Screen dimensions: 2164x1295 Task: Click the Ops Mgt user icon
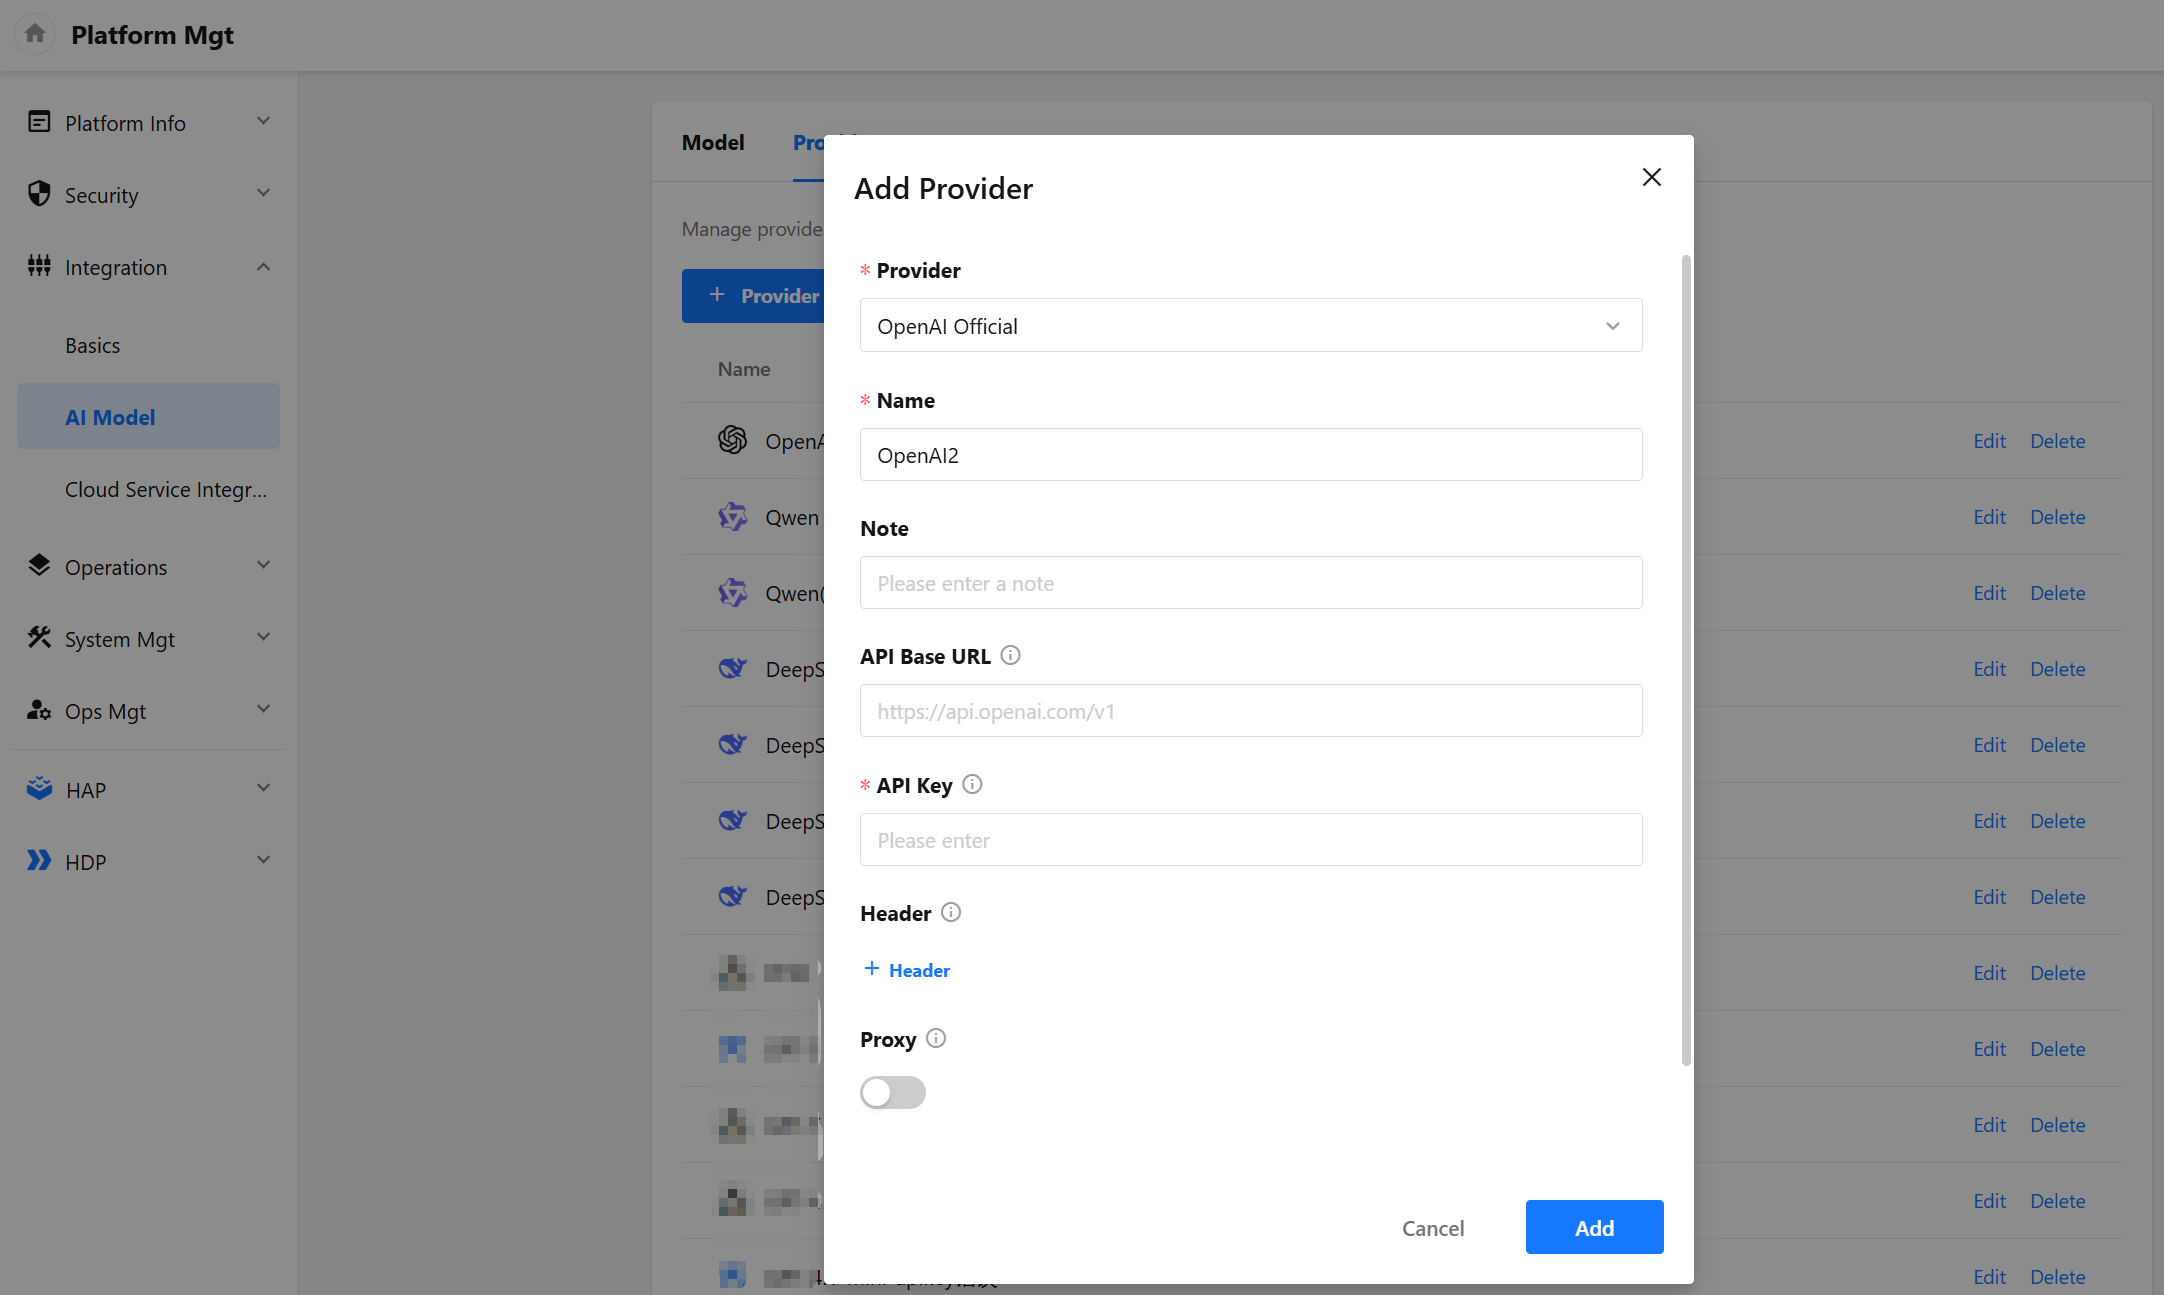pos(39,710)
